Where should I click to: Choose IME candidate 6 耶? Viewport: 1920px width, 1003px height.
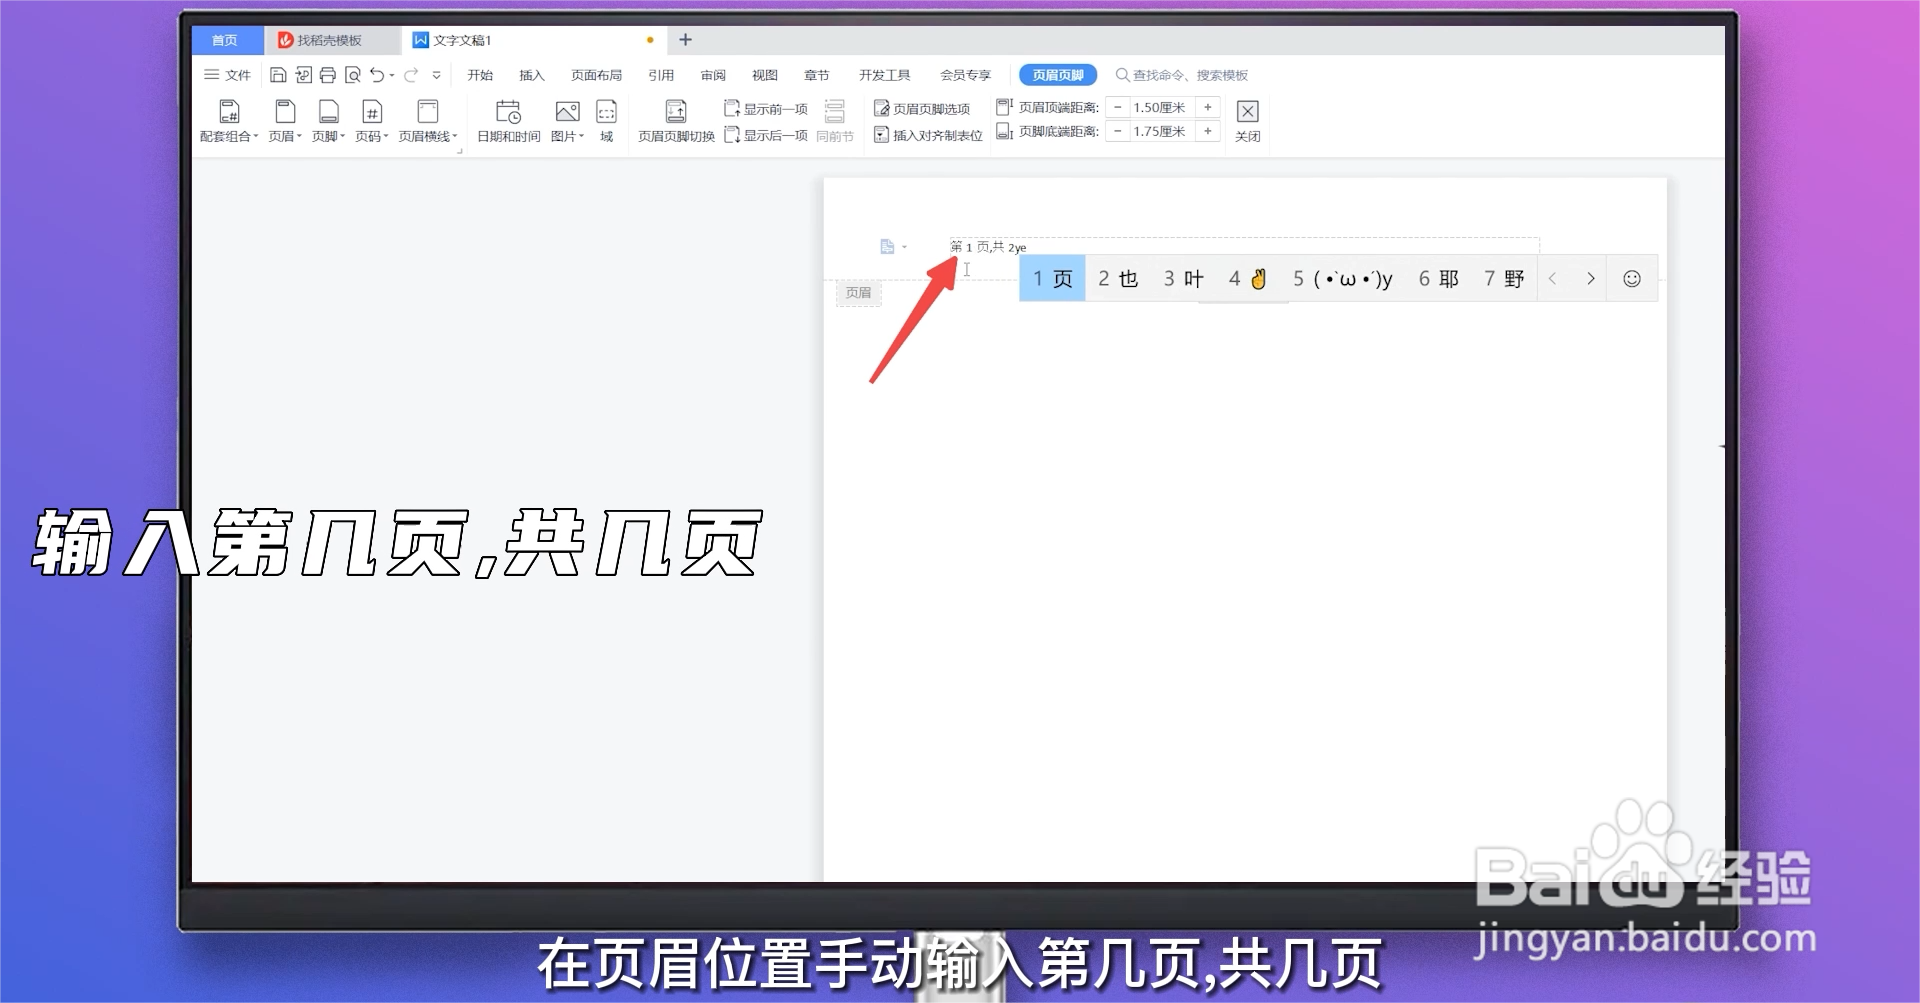coord(1439,279)
